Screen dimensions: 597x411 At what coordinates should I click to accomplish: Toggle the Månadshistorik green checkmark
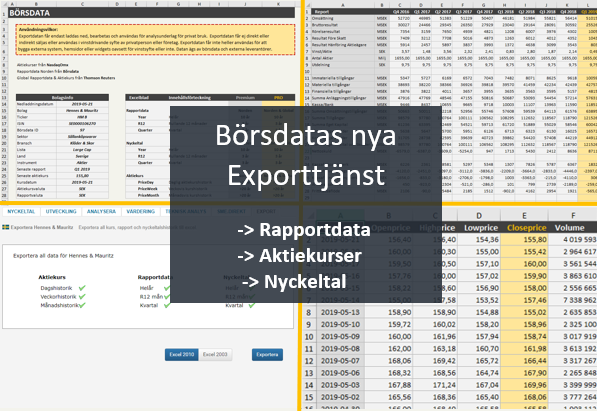82,305
